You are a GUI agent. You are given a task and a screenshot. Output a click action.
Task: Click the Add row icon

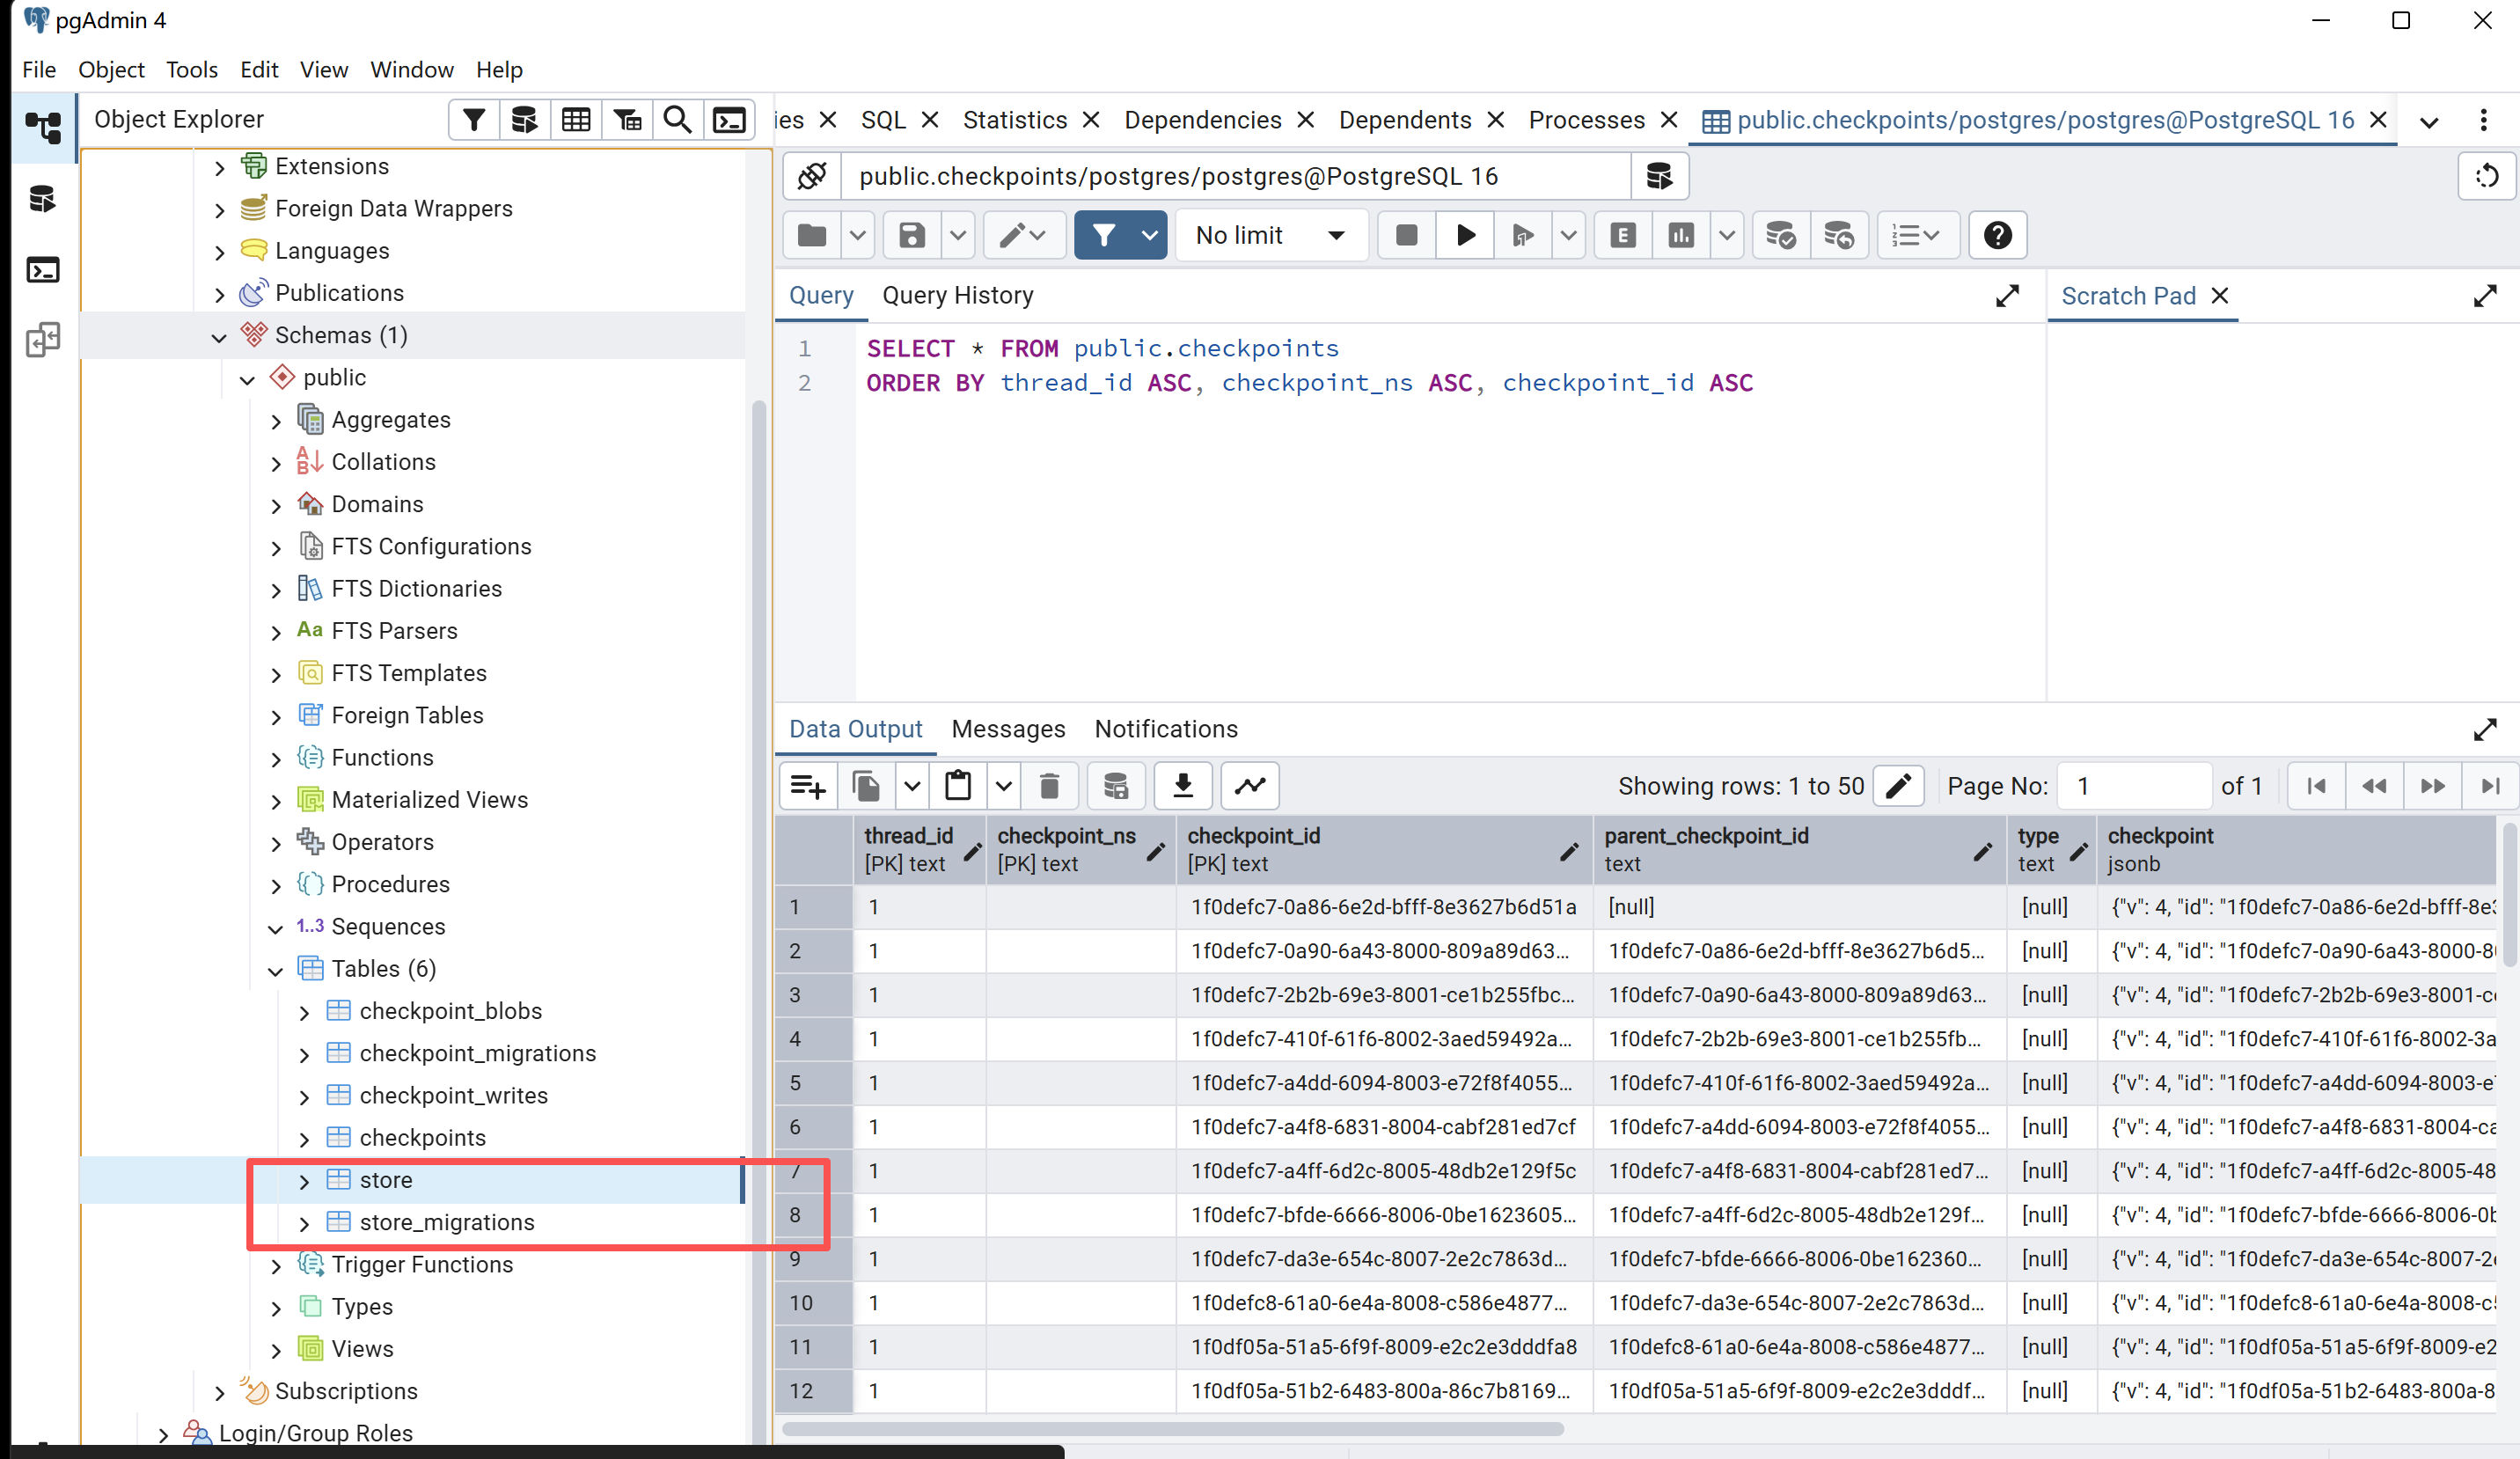click(x=807, y=786)
